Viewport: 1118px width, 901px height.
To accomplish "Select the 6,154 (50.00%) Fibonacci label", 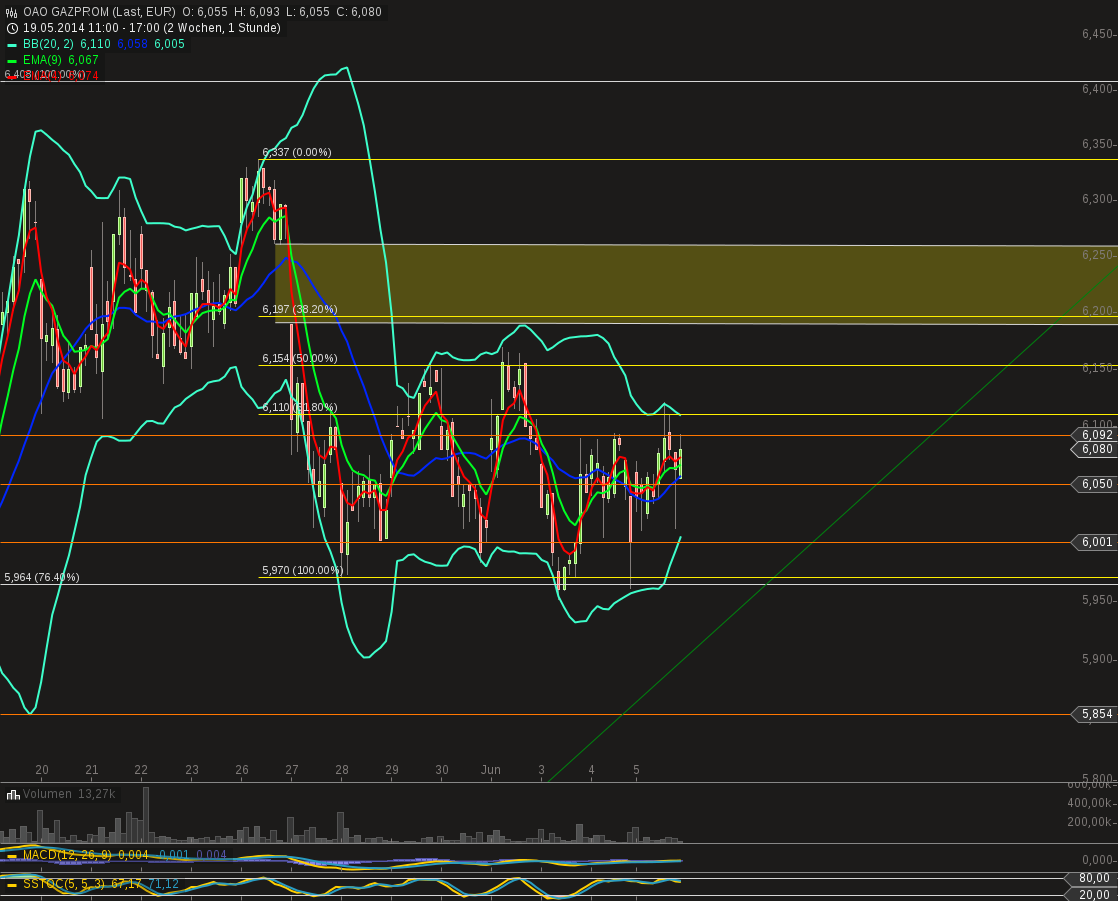I will 299,358.
